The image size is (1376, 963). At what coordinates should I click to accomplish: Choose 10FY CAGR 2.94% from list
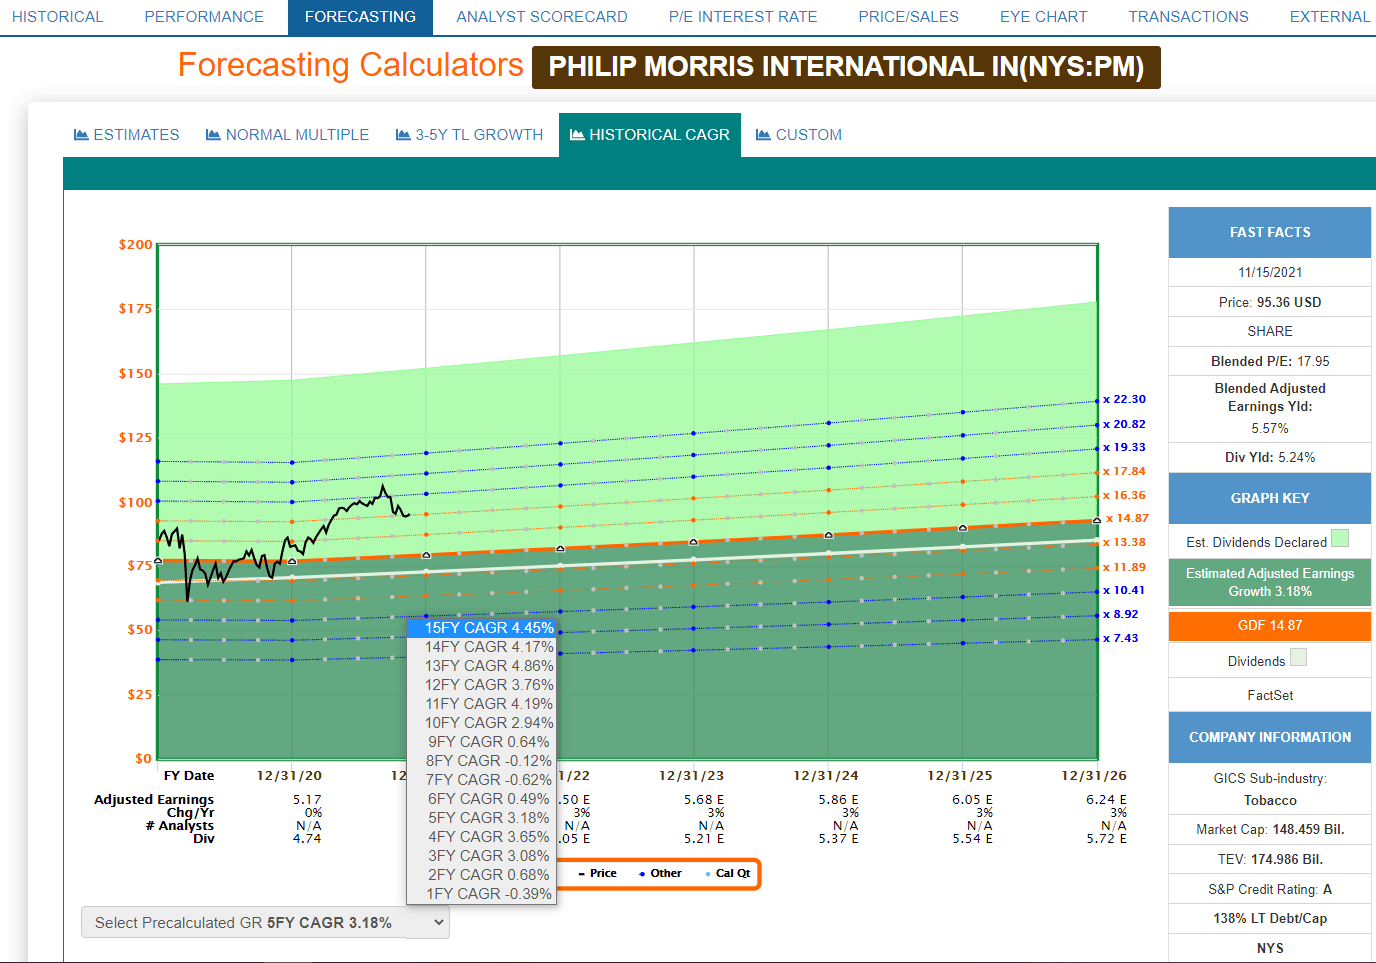[x=488, y=723]
